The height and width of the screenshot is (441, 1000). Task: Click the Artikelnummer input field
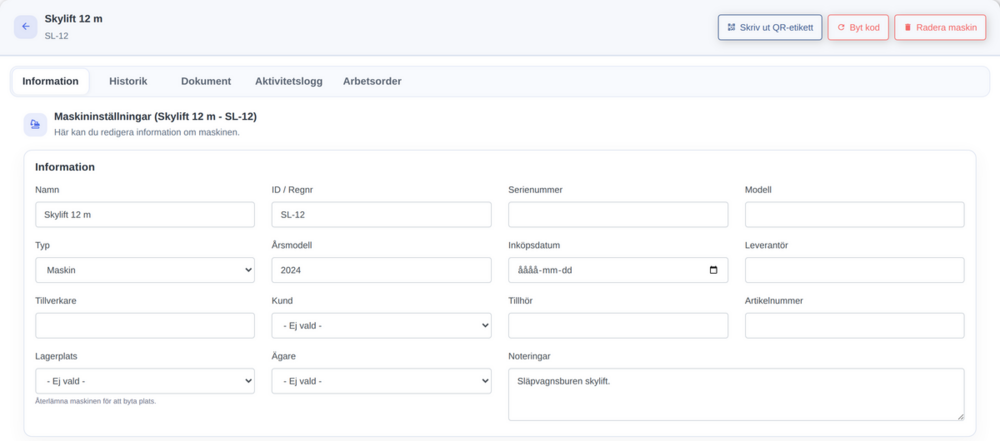pos(855,325)
